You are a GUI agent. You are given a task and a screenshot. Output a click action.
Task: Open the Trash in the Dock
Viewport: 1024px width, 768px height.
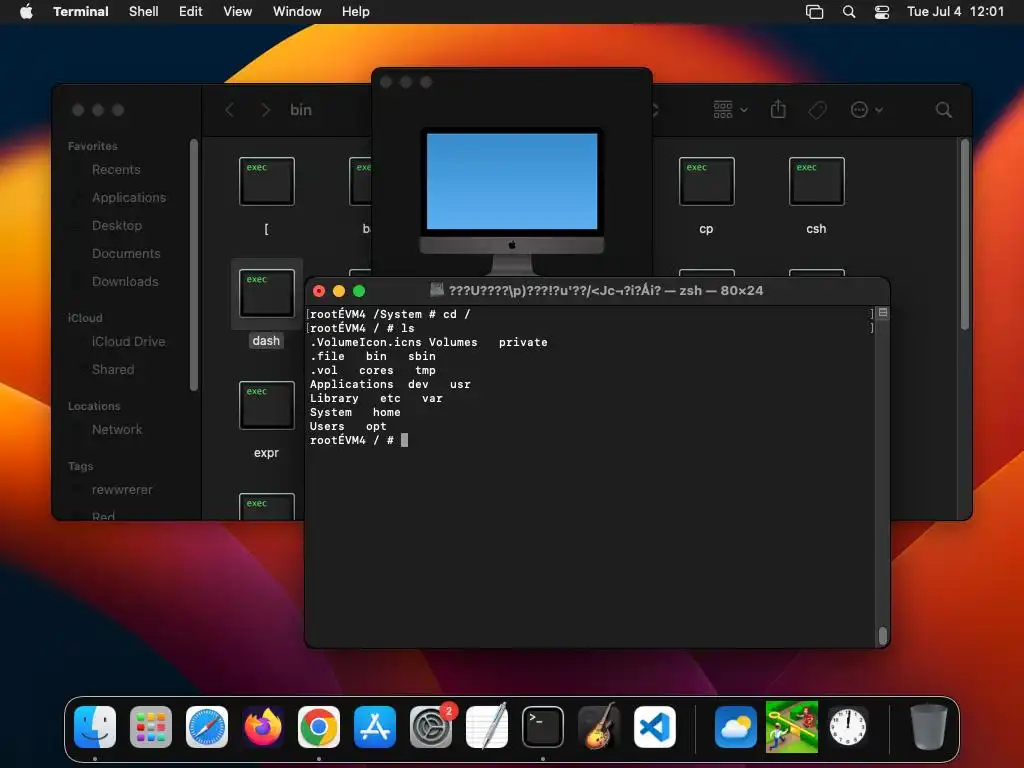[929, 726]
